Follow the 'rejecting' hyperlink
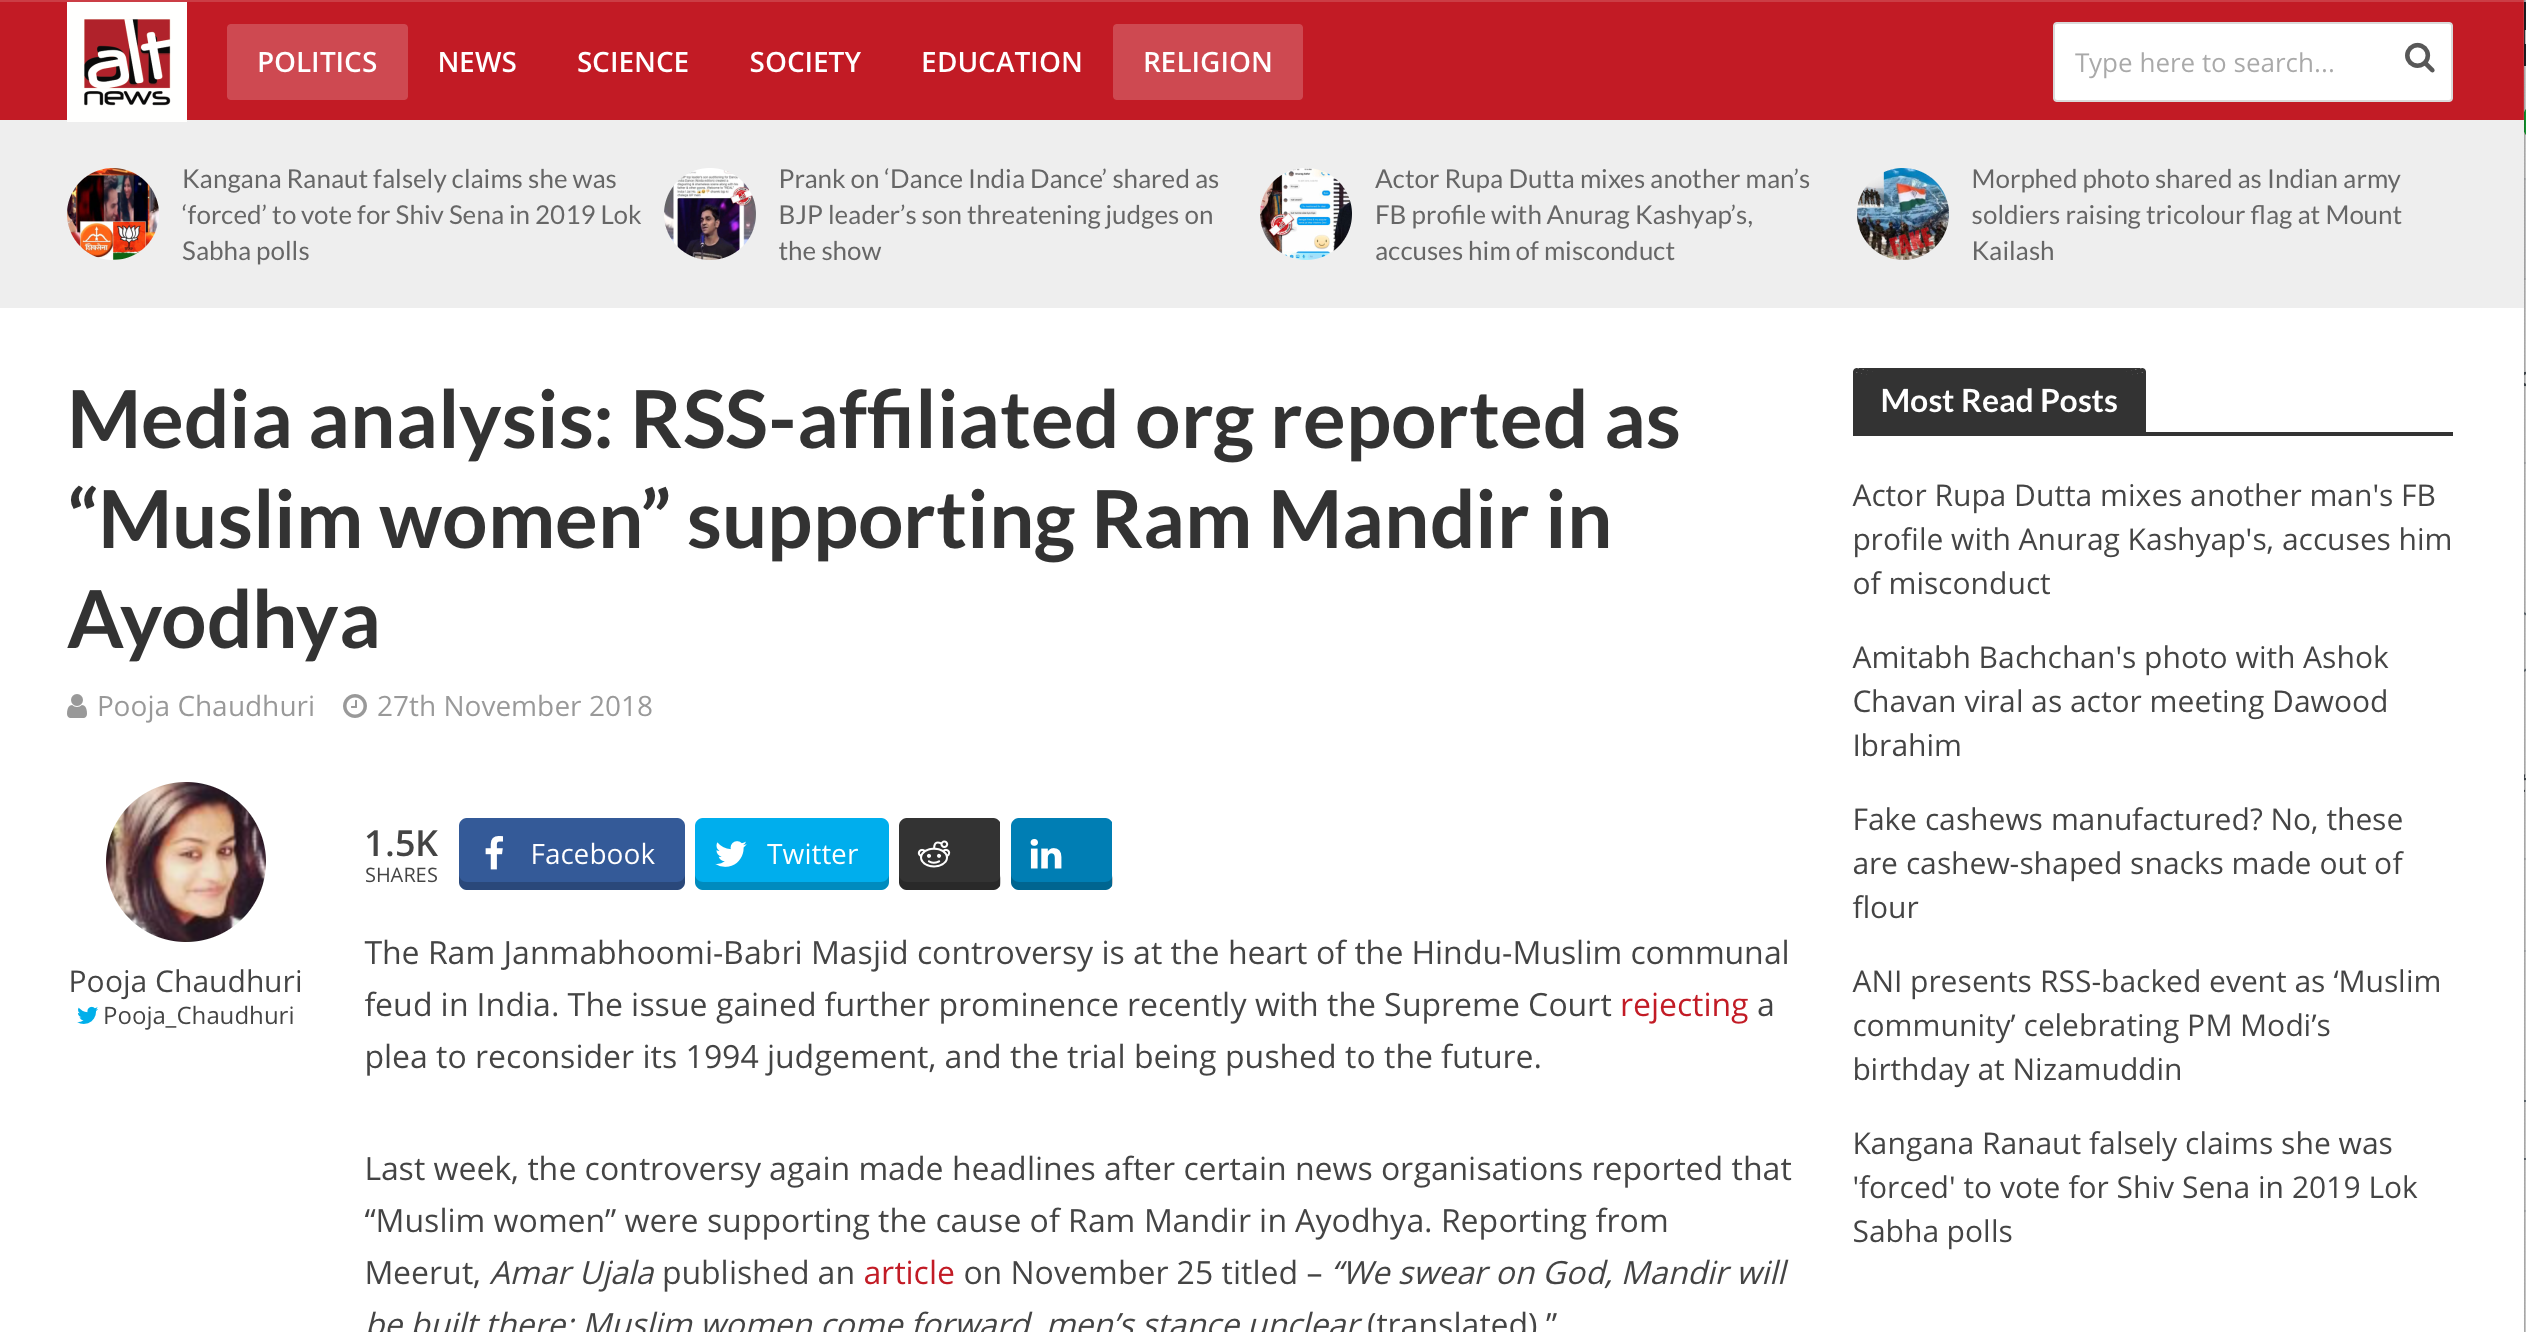2526x1332 pixels. click(x=1683, y=1005)
